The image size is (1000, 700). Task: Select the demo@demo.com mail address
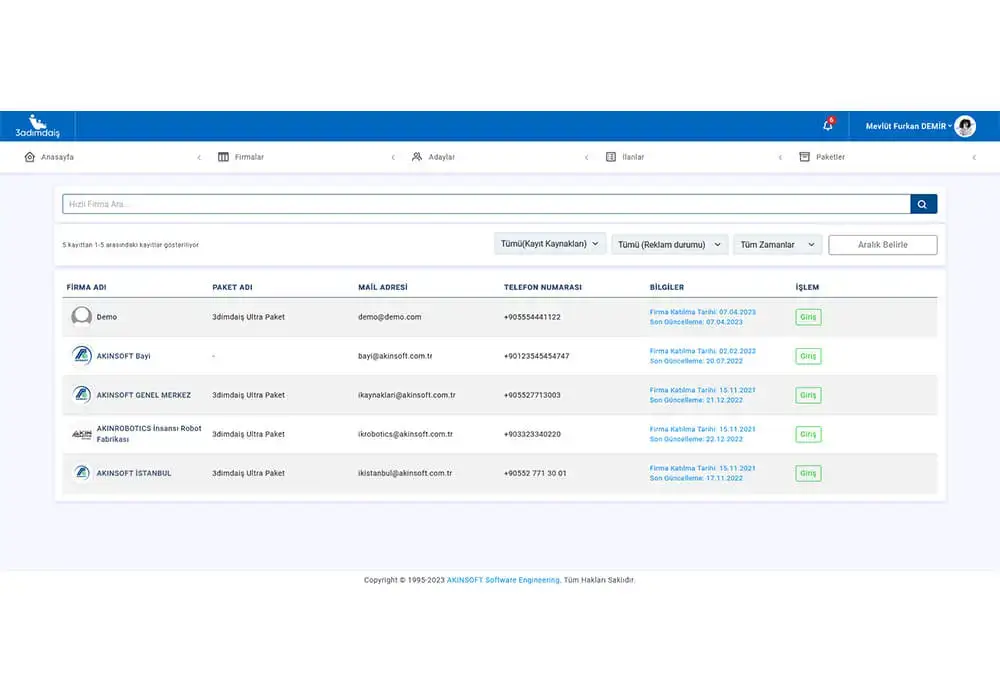pos(390,317)
